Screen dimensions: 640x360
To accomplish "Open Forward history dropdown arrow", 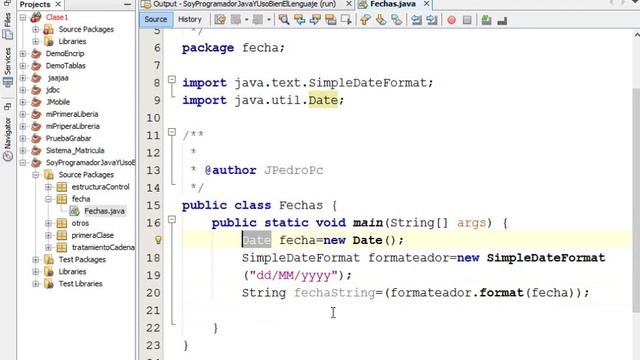I will point(269,20).
